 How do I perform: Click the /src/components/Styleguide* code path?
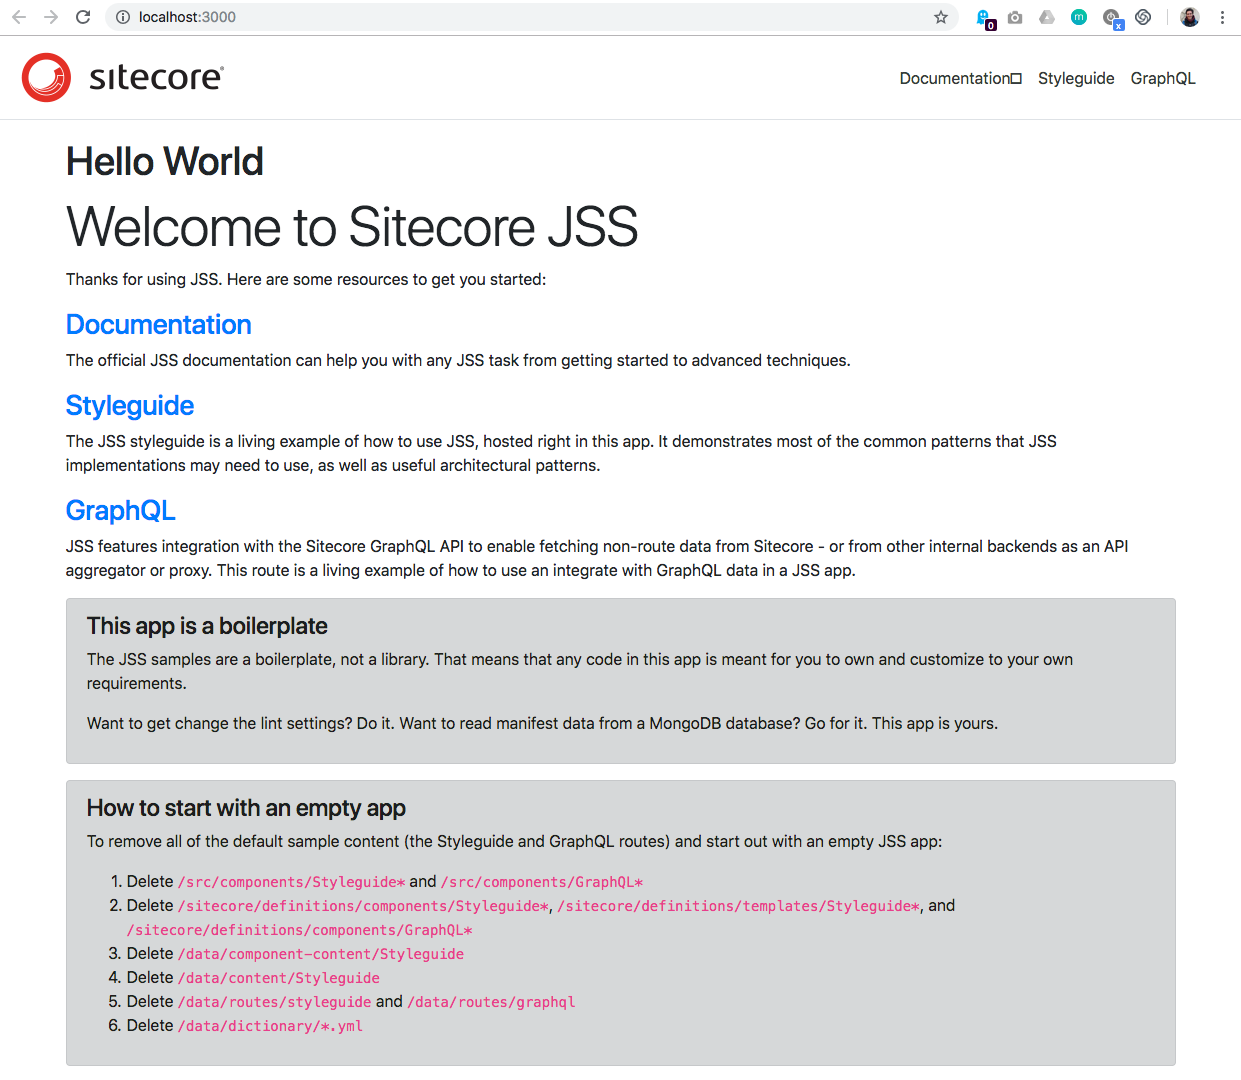291,882
